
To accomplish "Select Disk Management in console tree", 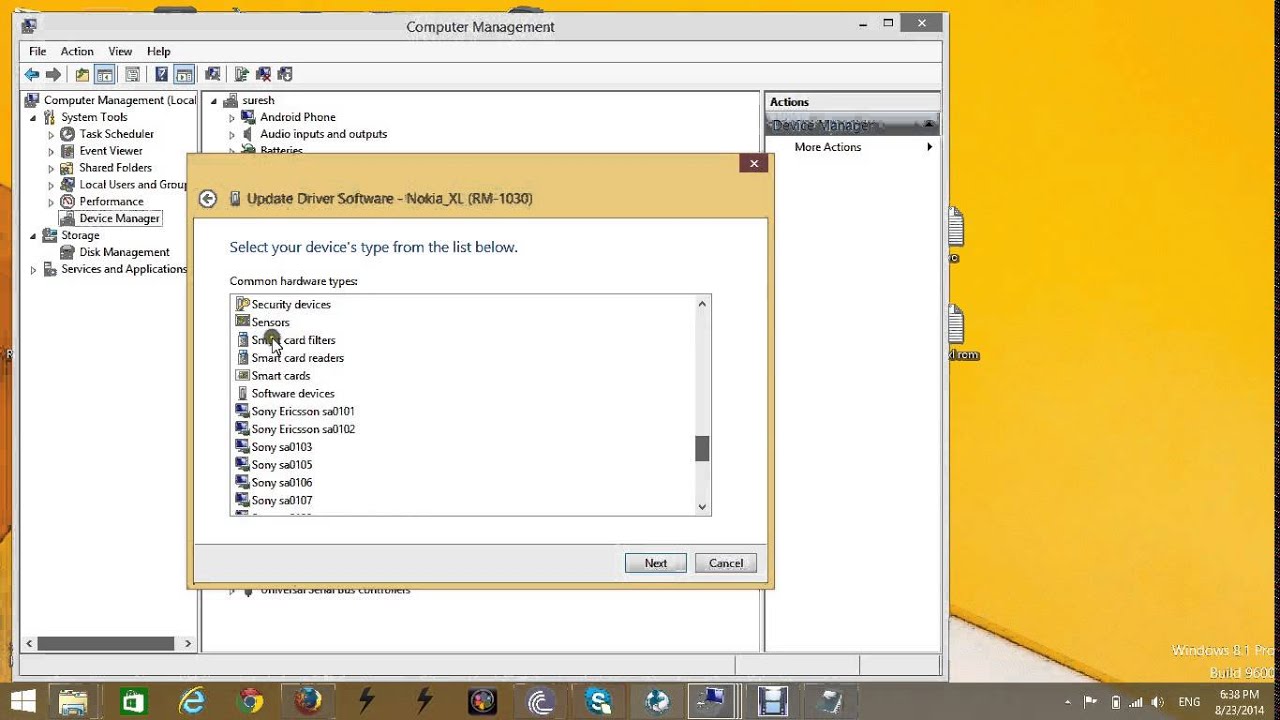I will click(124, 252).
